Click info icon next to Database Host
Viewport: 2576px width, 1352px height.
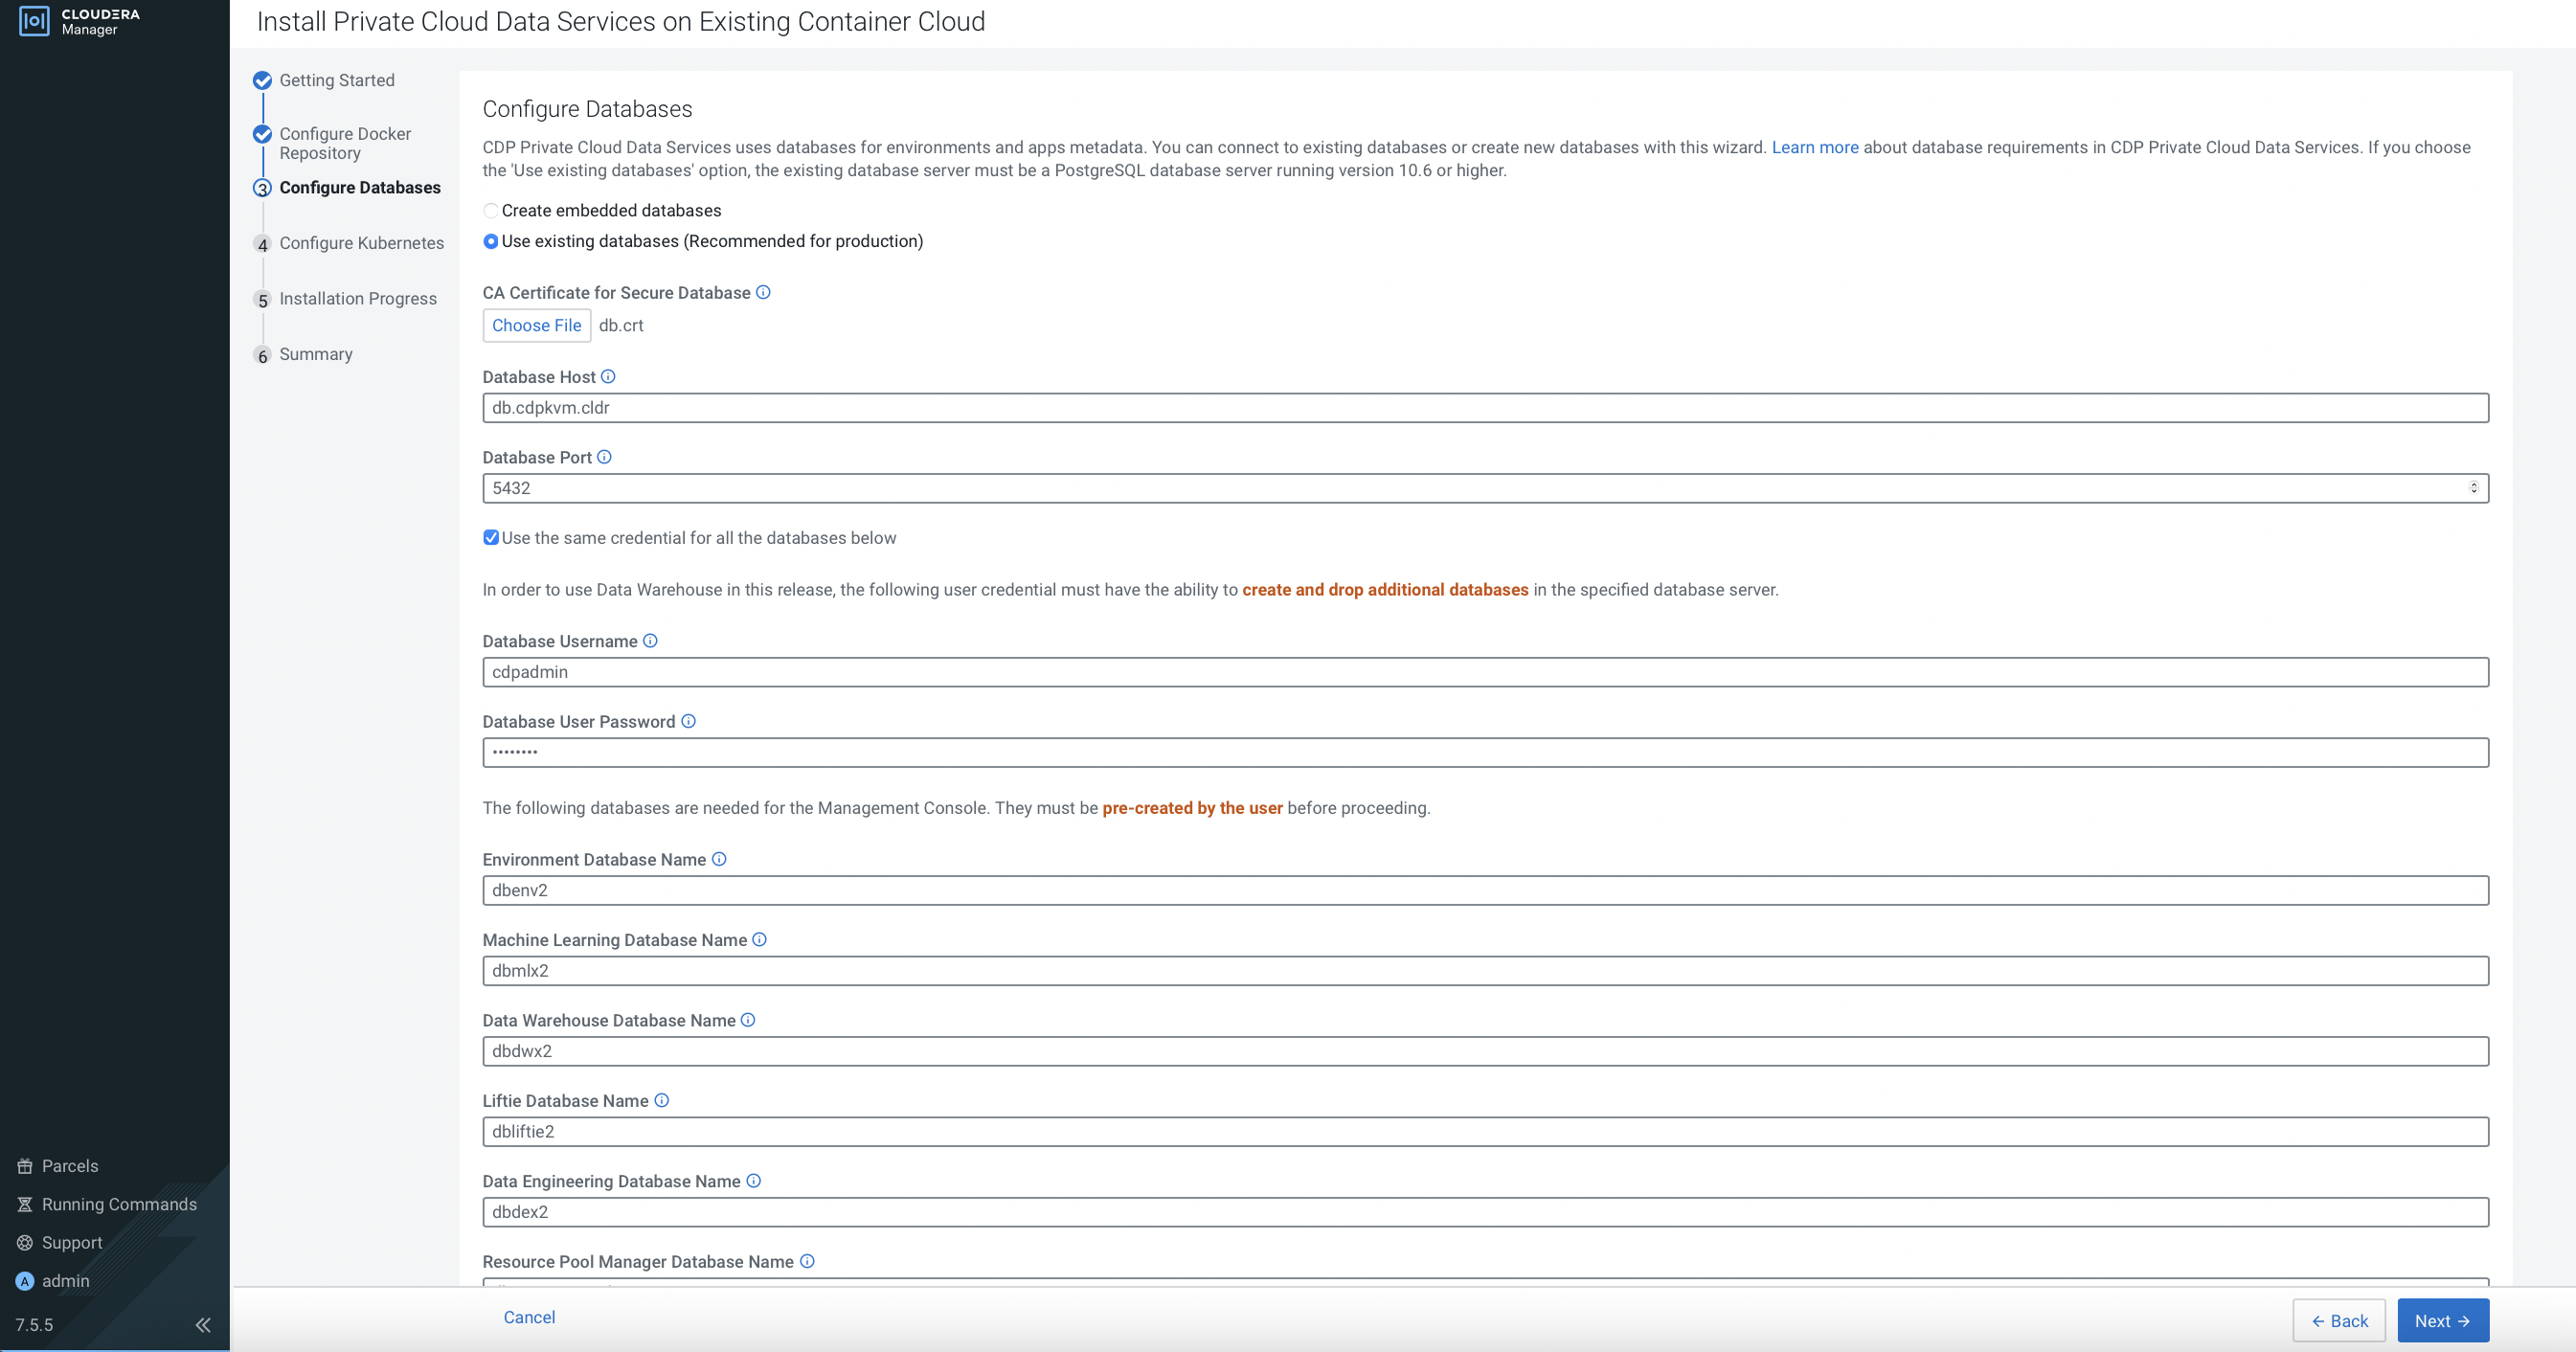coord(608,376)
